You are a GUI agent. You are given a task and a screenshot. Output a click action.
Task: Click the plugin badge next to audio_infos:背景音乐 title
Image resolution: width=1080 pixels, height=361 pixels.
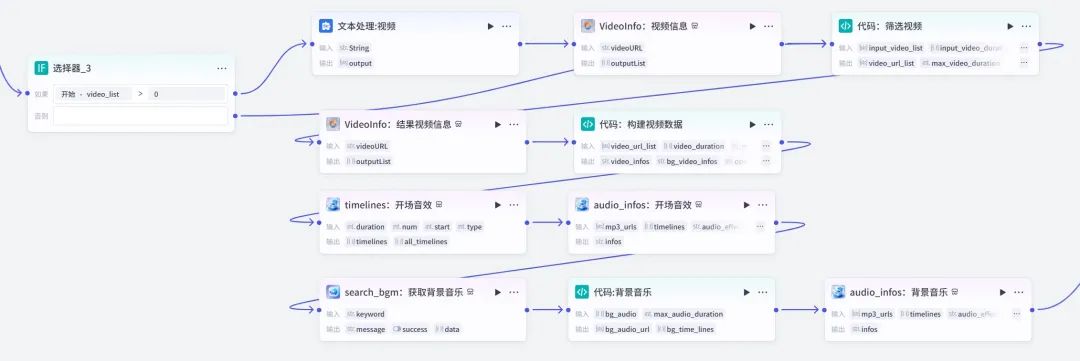point(955,292)
